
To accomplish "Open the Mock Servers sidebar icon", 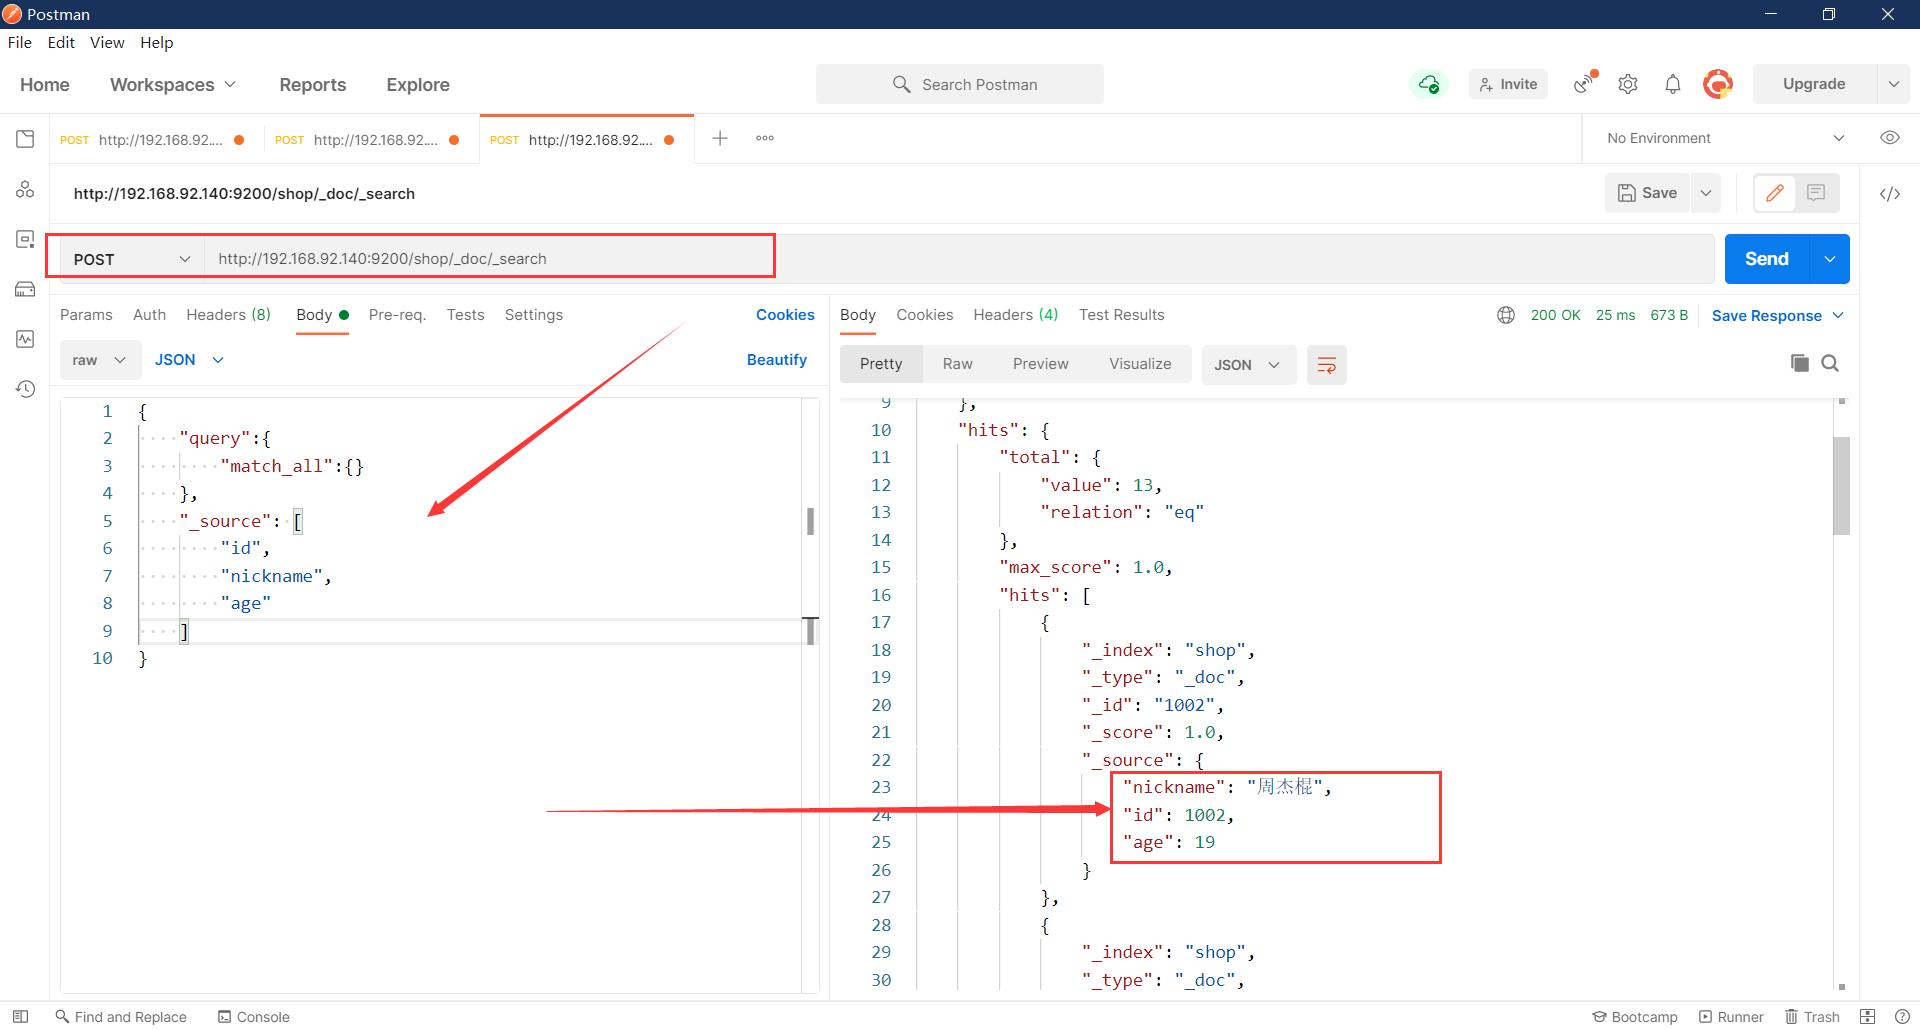I will (25, 289).
